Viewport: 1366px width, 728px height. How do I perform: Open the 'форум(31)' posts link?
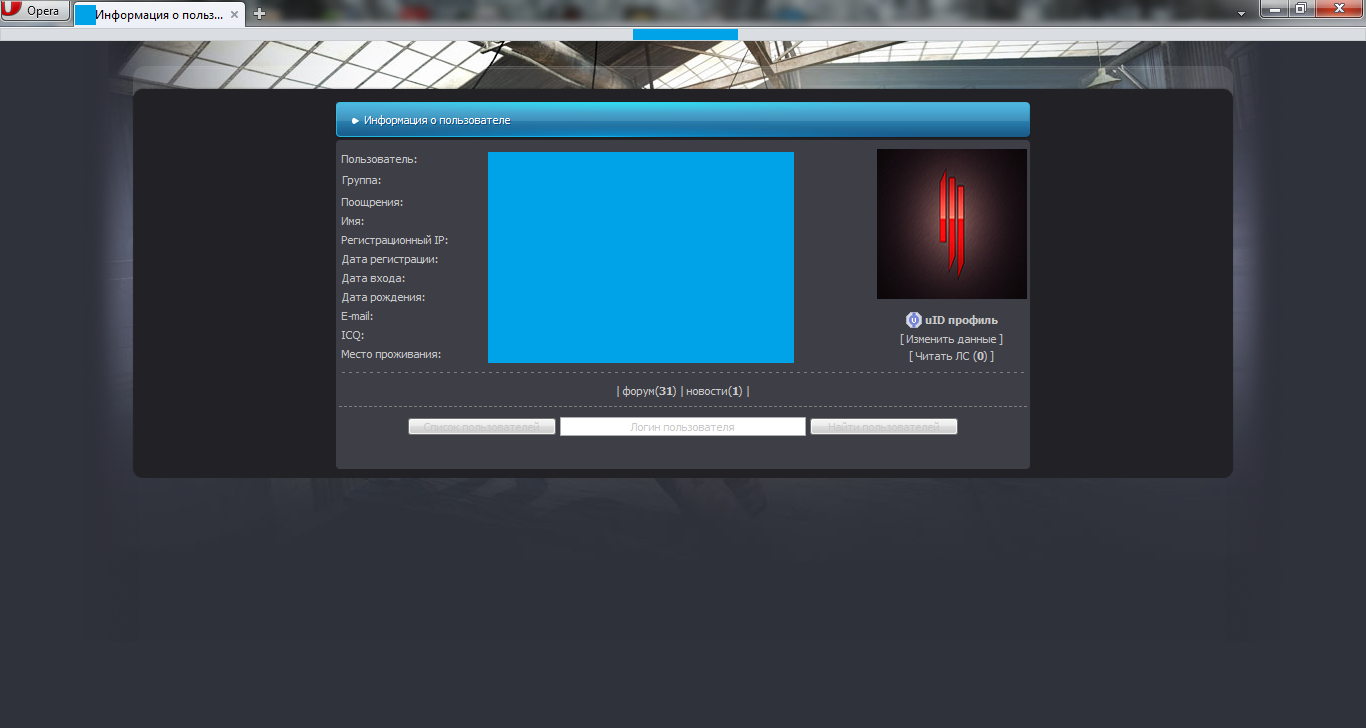(x=649, y=391)
